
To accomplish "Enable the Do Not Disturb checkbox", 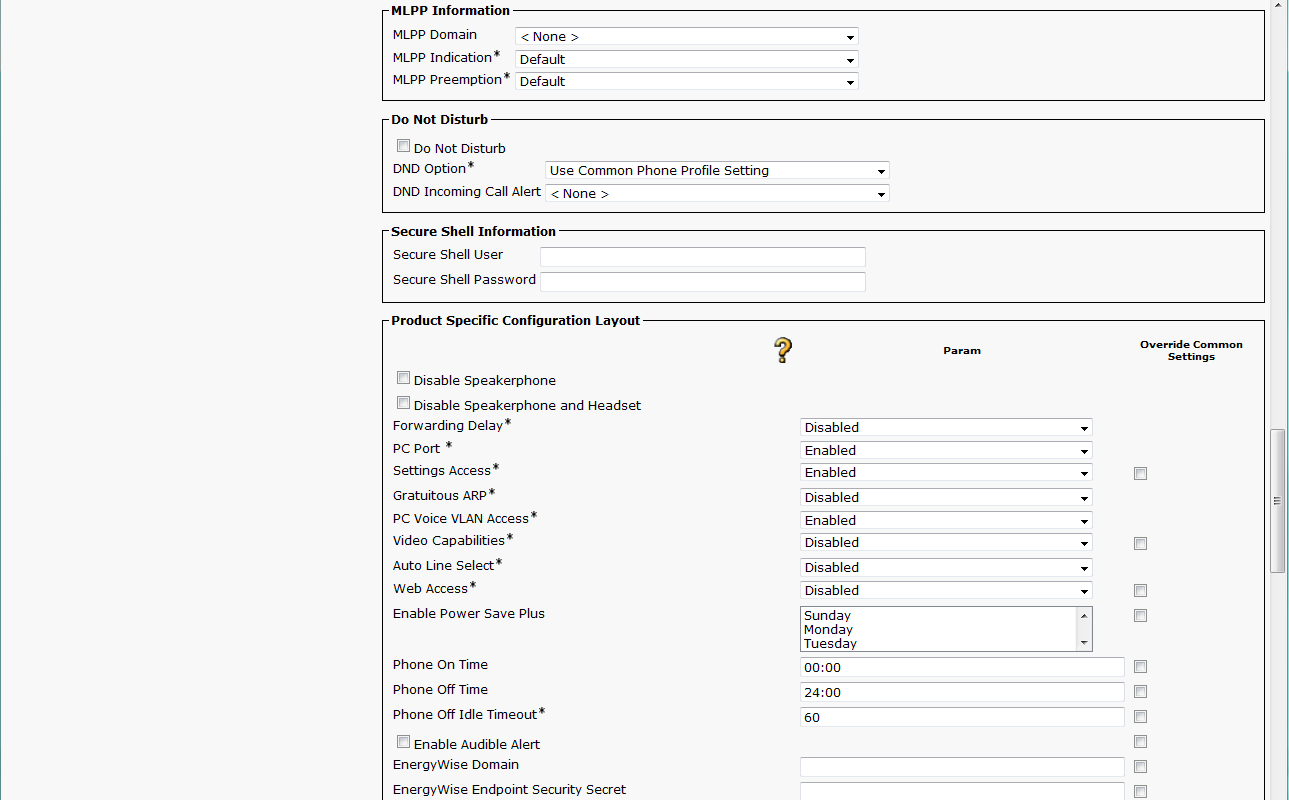I will (x=403, y=146).
